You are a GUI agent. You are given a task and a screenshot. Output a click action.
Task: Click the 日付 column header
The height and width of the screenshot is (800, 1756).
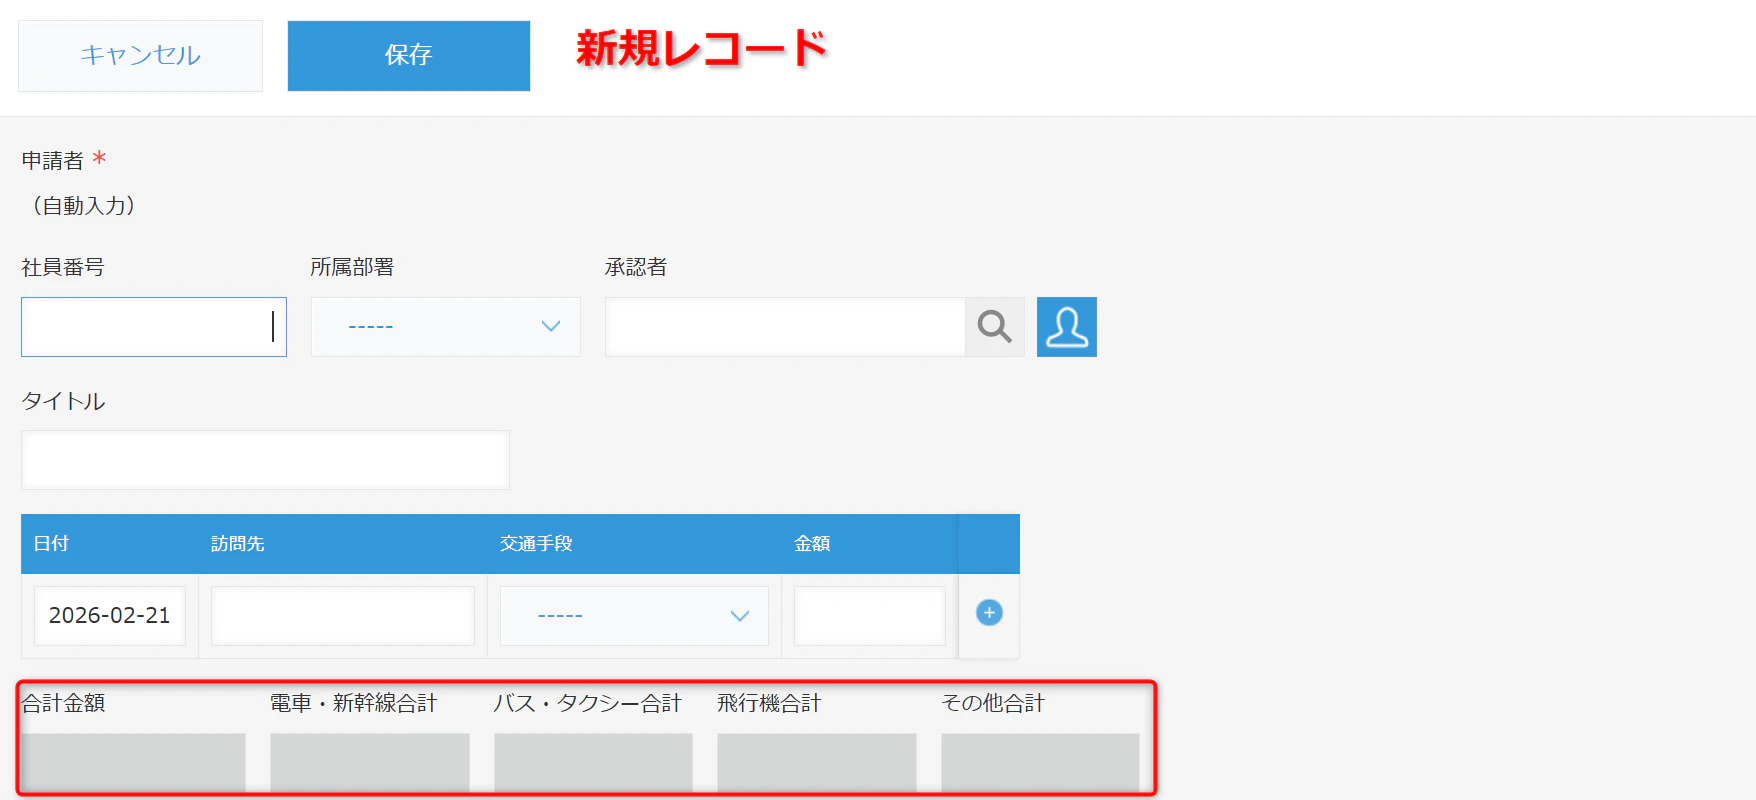51,544
